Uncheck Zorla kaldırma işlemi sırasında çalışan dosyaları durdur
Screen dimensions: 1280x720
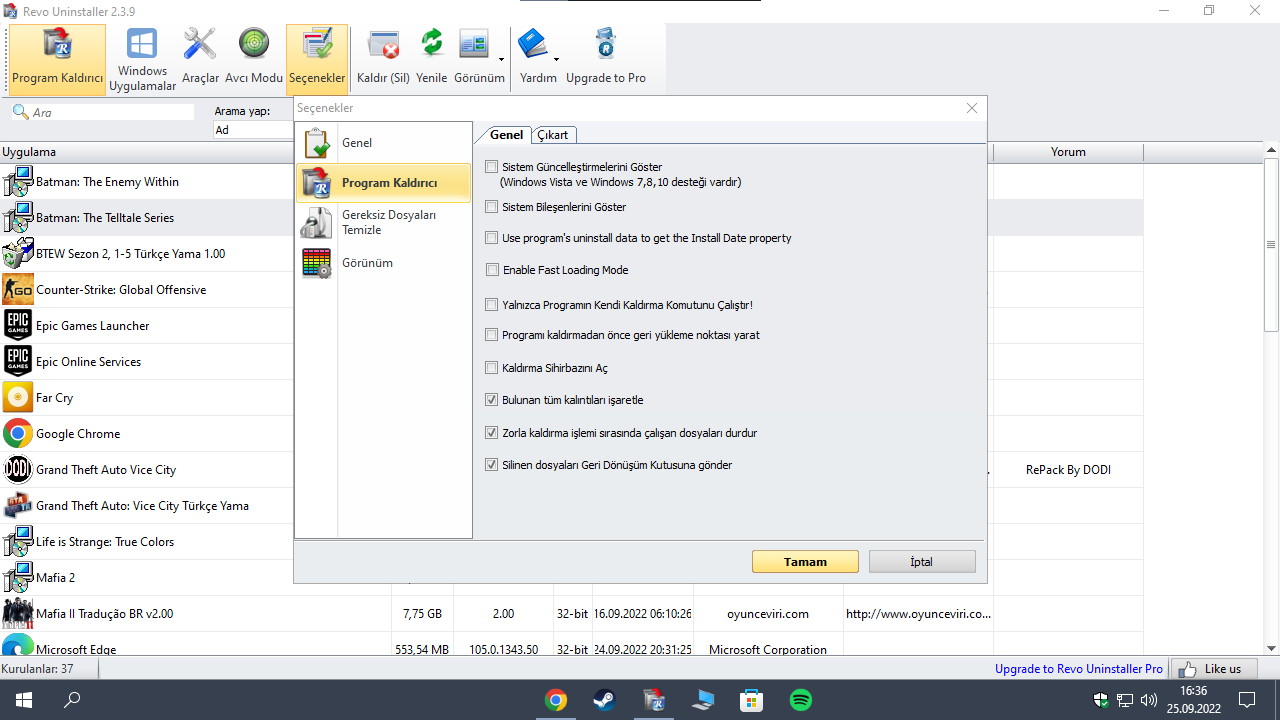pos(491,433)
